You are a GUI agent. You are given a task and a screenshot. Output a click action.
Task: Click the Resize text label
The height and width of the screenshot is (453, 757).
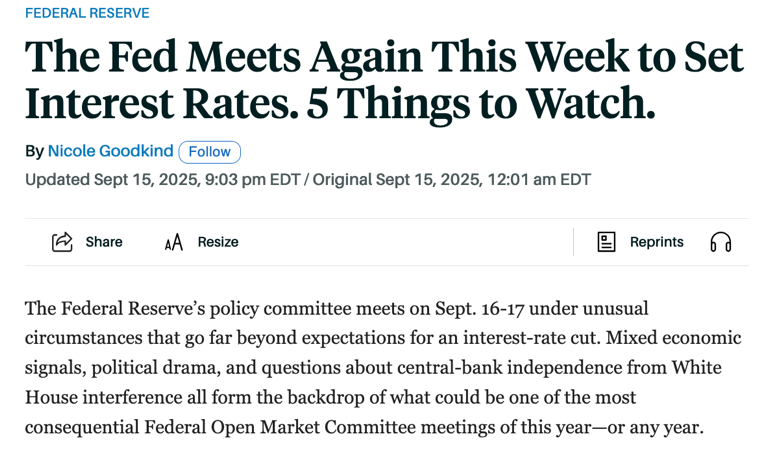coord(218,242)
